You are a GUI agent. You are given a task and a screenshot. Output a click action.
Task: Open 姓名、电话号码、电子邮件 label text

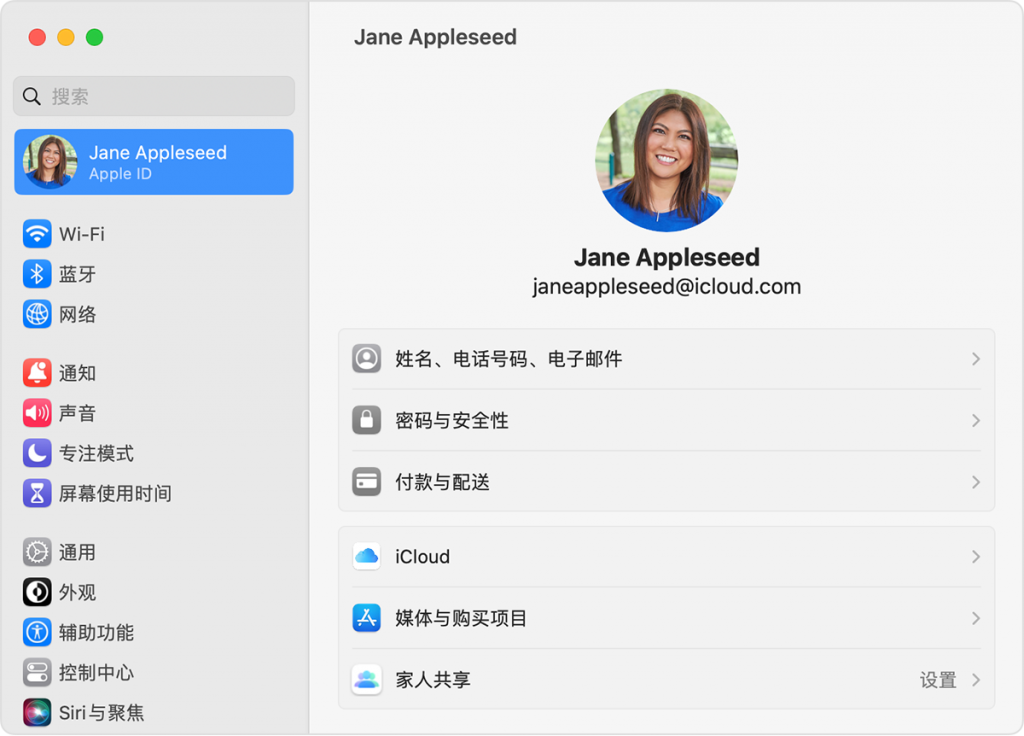point(509,359)
